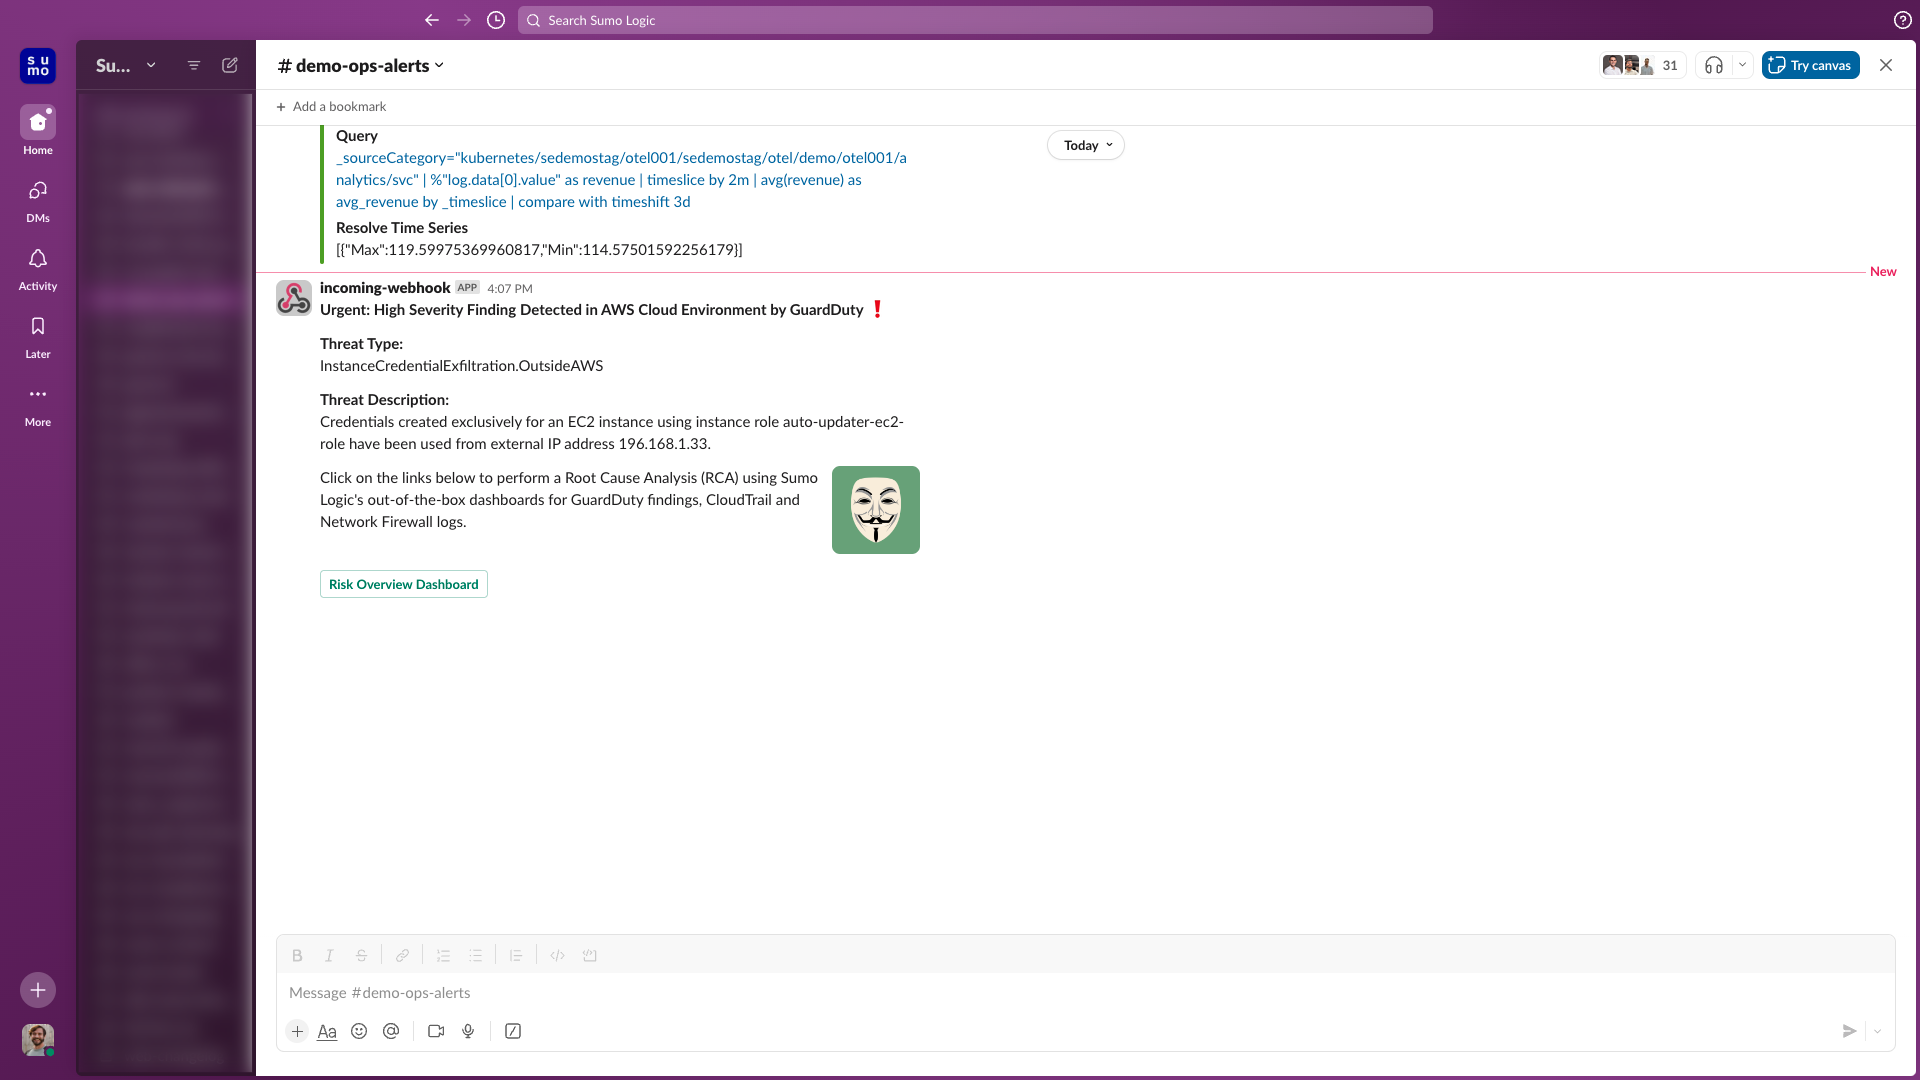Toggle bold formatting in composer

297,956
